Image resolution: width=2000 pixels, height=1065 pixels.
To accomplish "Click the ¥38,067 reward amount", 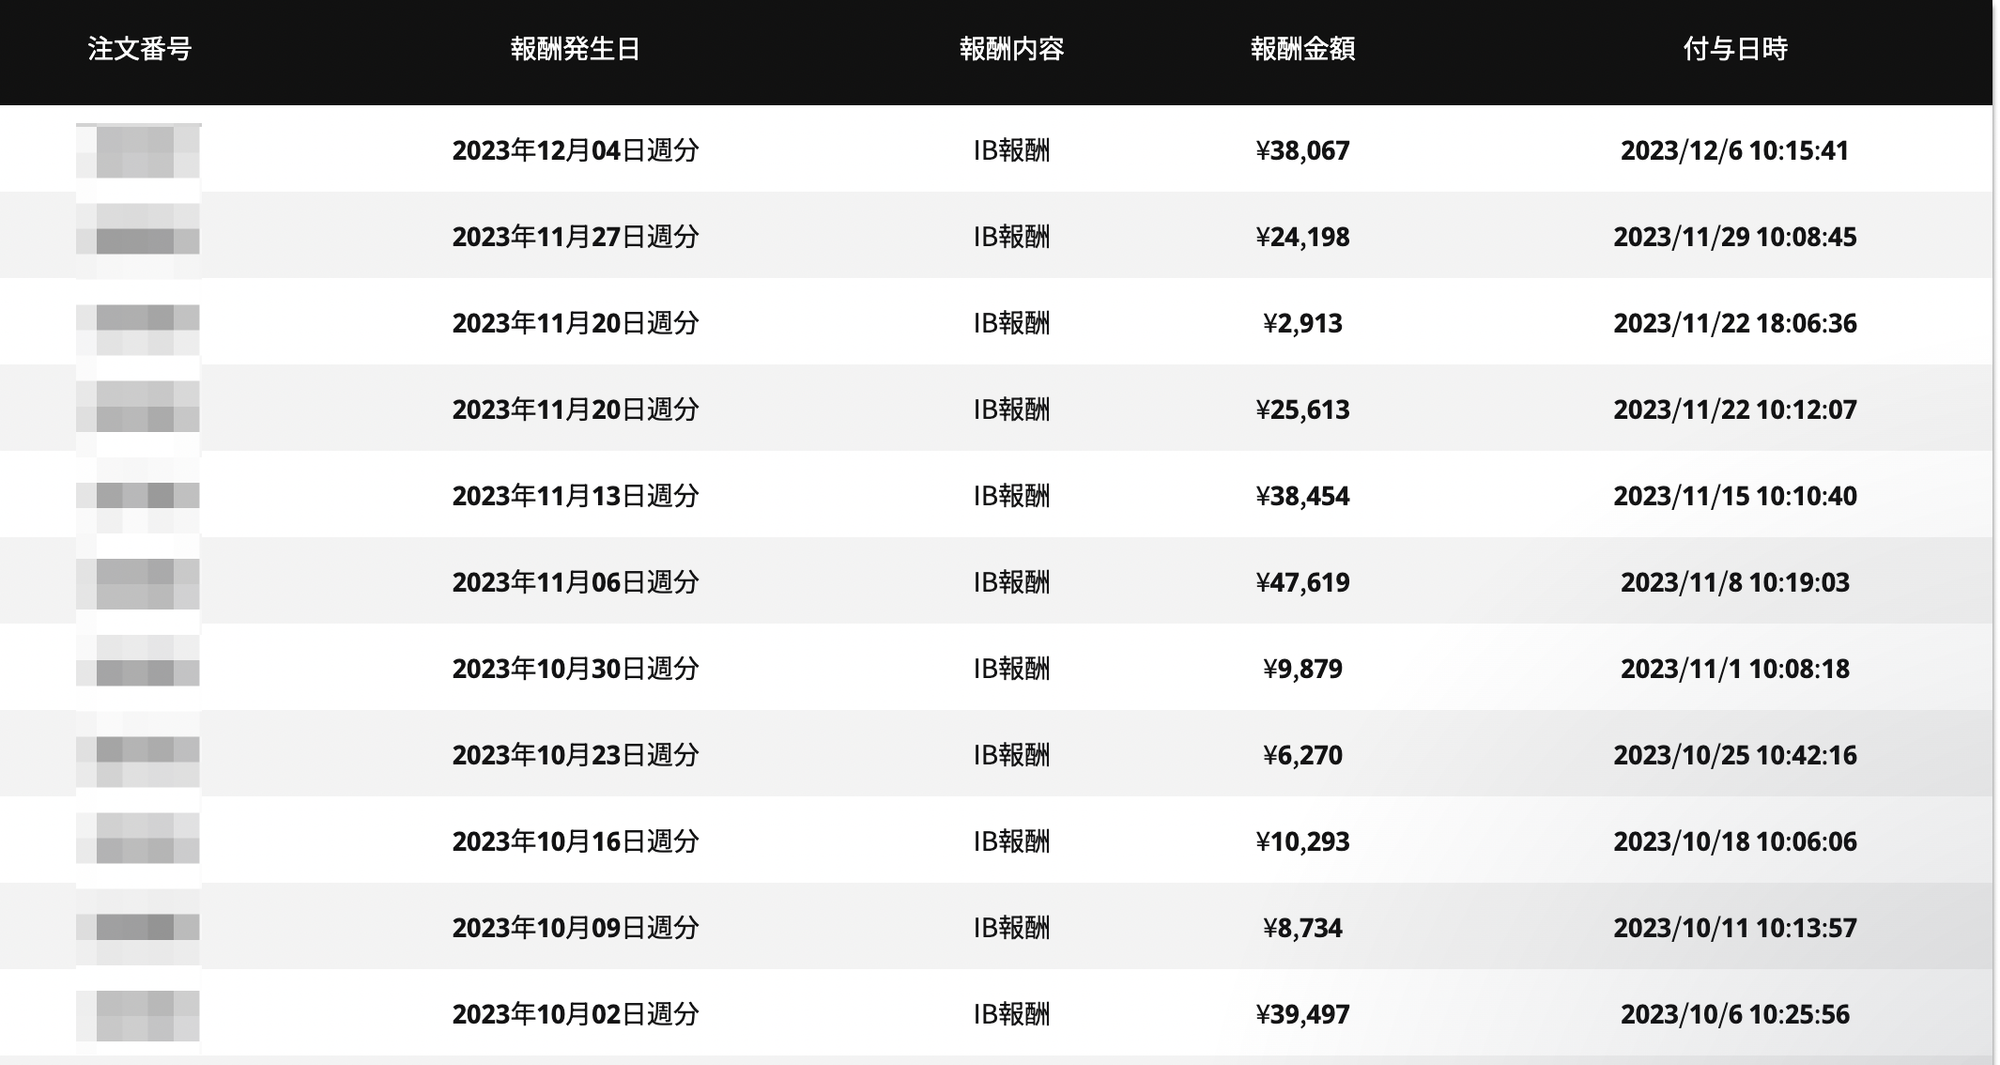I will click(x=1302, y=150).
